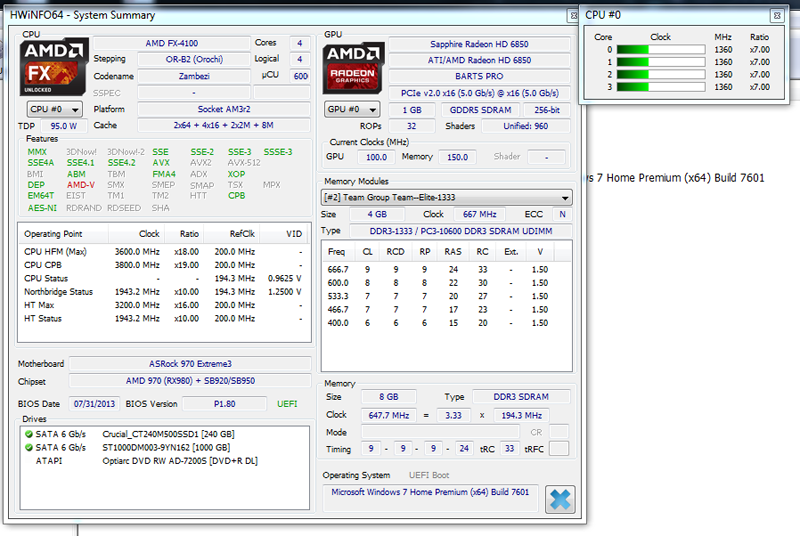Click the ASRock 970 Extreme3 motherboard field
The image size is (800, 536).
coord(190,364)
